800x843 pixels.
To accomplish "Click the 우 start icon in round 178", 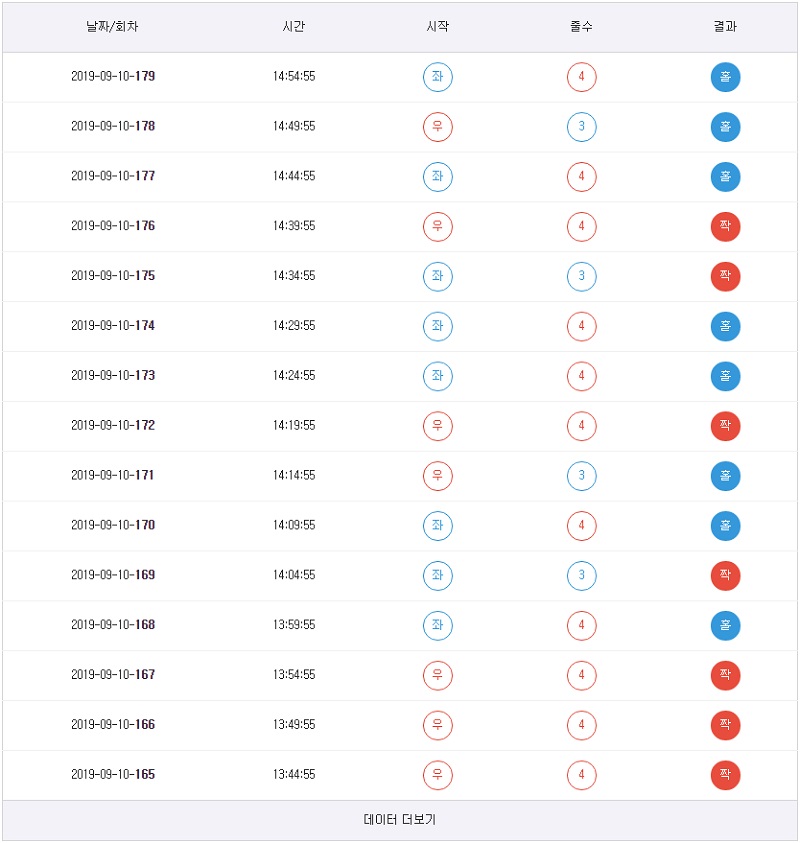I will (437, 127).
